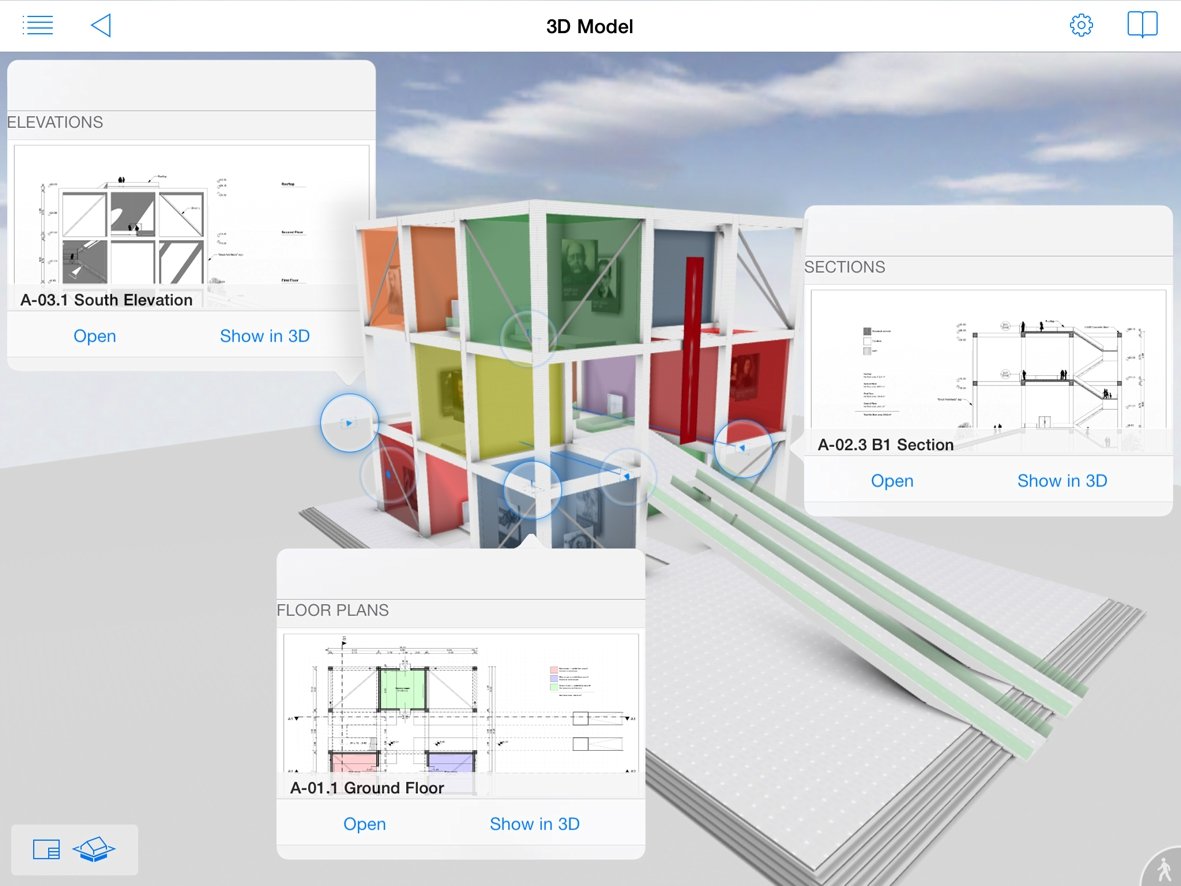
Task: Select the south elevation marker circle
Action: (x=349, y=423)
